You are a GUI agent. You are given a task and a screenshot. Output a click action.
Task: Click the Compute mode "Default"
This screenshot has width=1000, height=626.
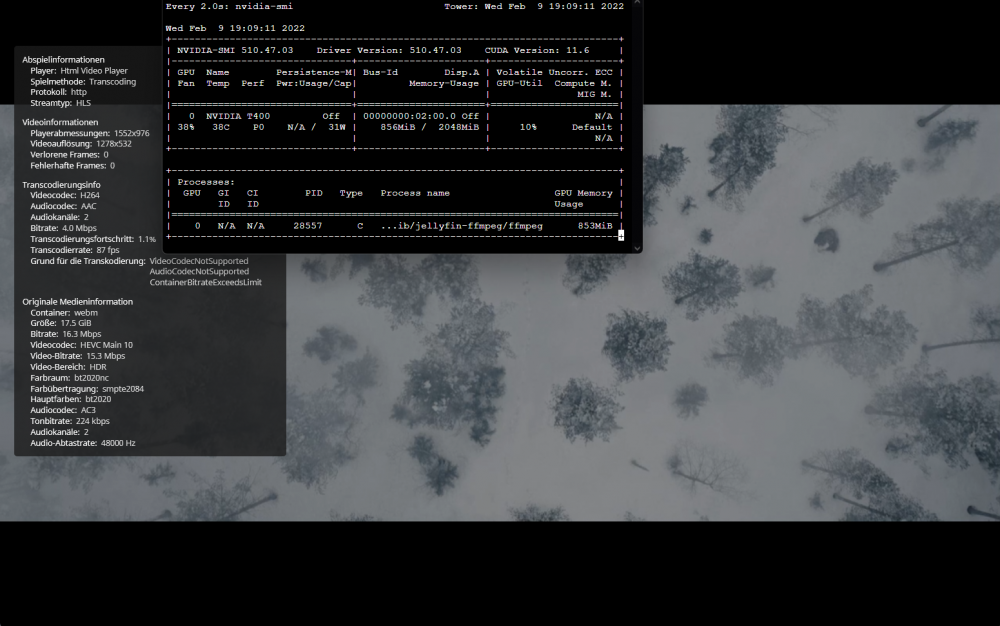pyautogui.click(x=592, y=127)
